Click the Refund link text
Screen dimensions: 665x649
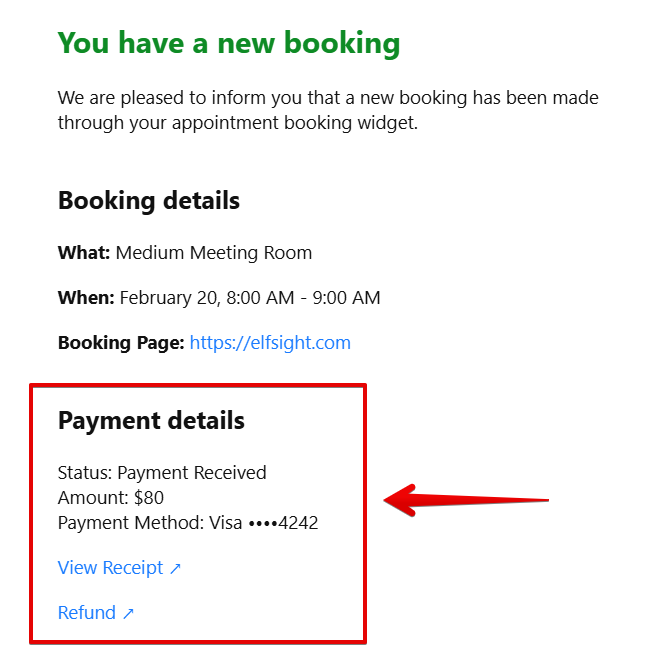[87, 613]
